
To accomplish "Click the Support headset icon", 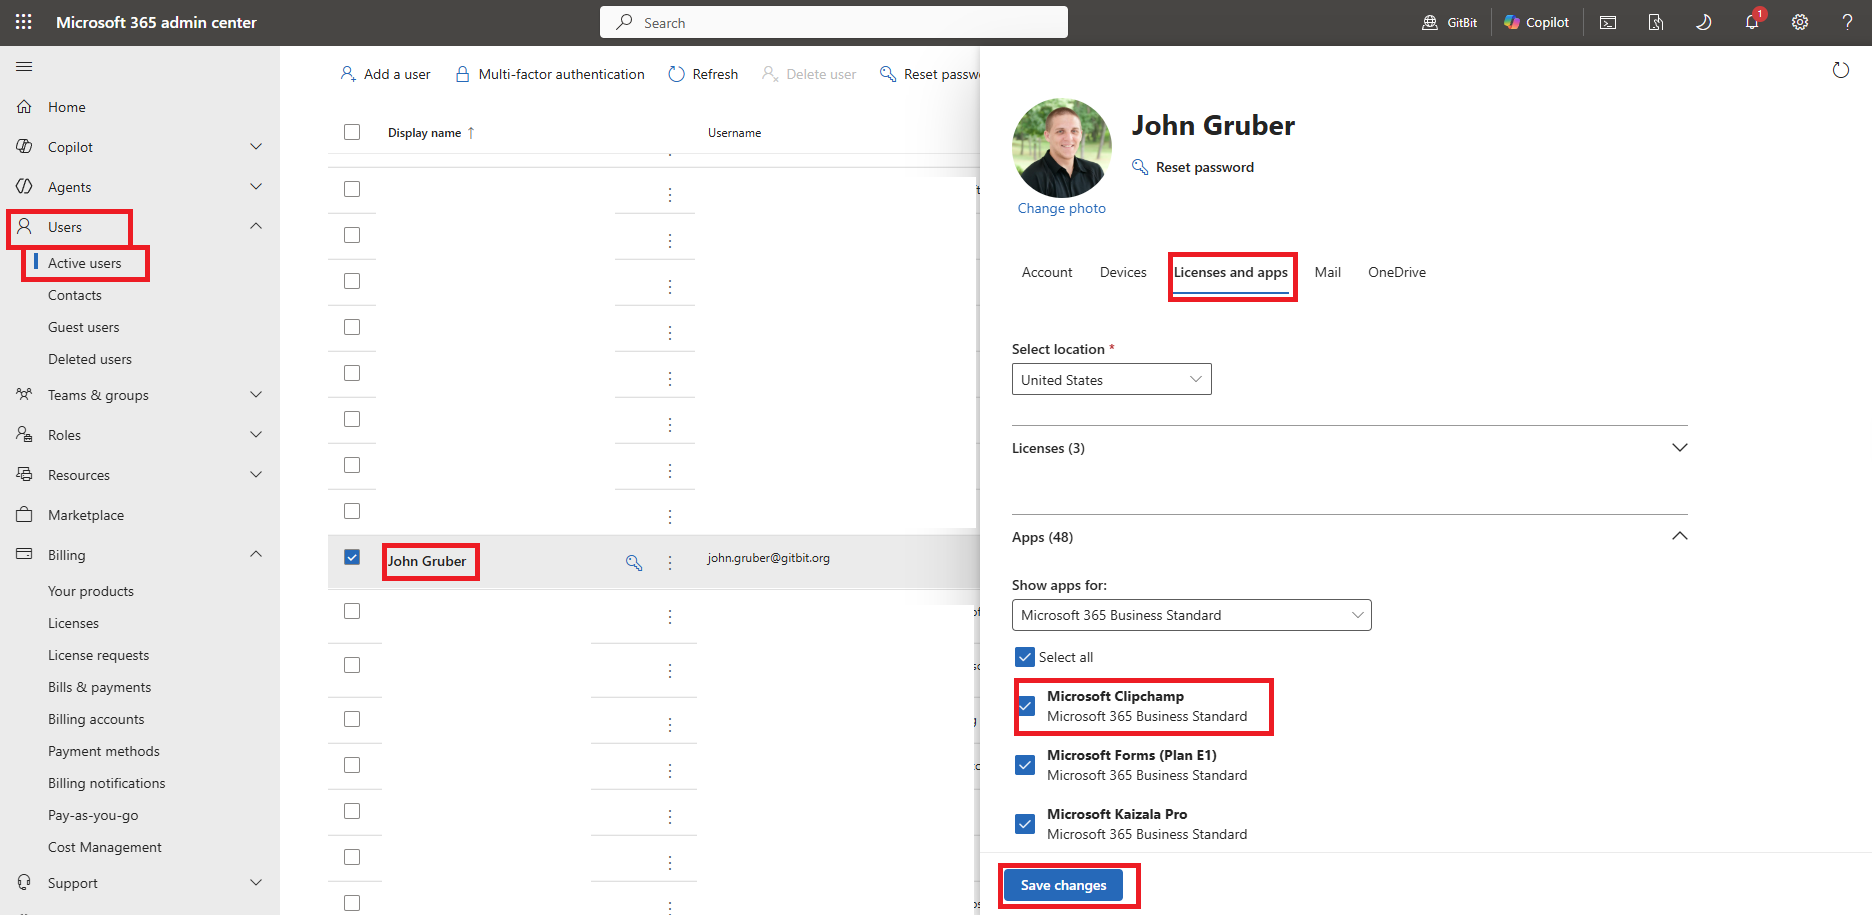I will (x=24, y=882).
